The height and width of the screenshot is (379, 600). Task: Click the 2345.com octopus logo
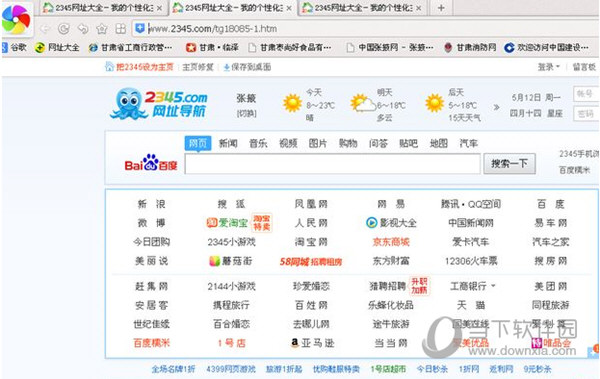[x=159, y=103]
